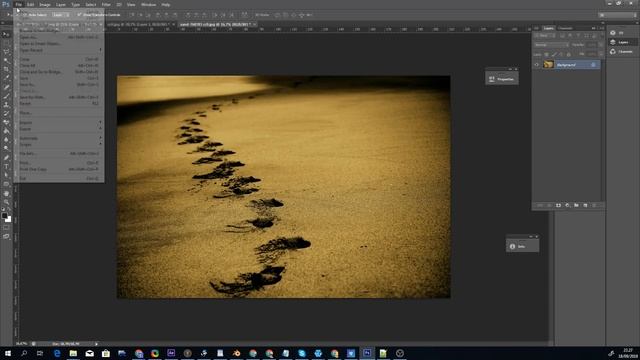640x360 pixels.
Task: Create new adjustment layer from panel footer
Action: (567, 205)
